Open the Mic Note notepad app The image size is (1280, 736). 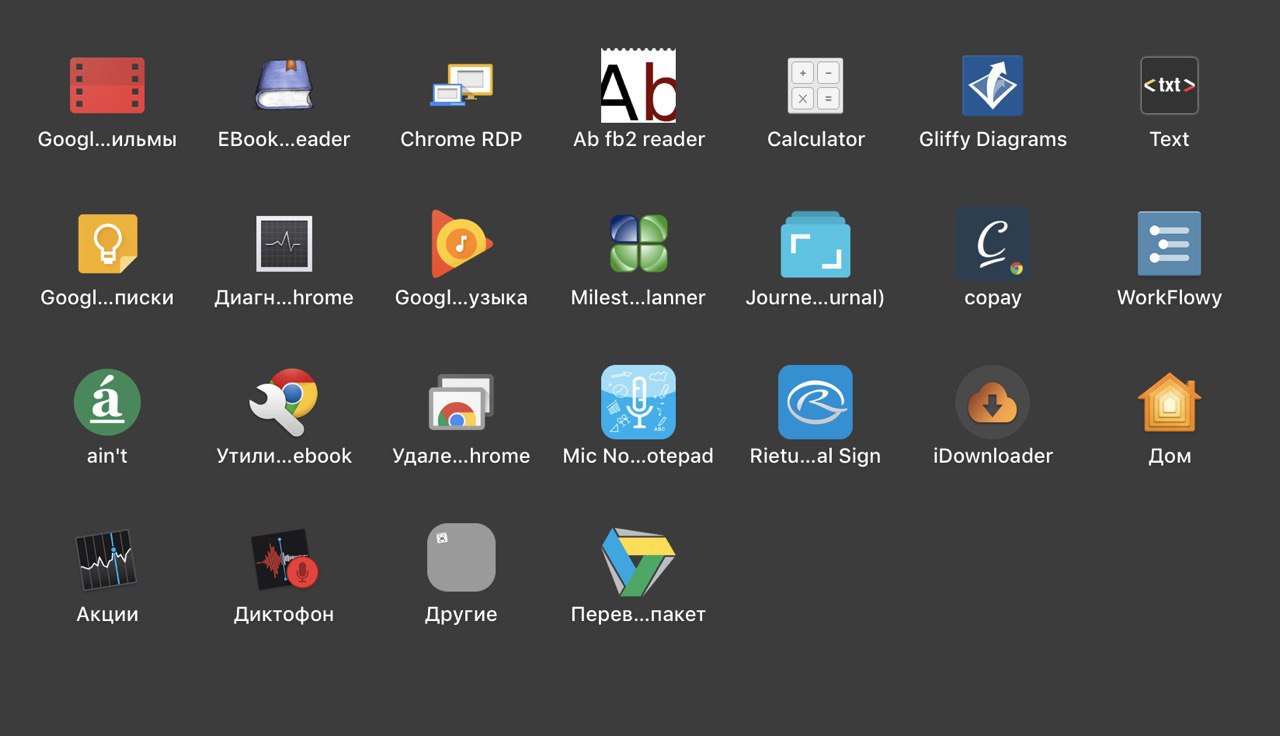tap(638, 402)
